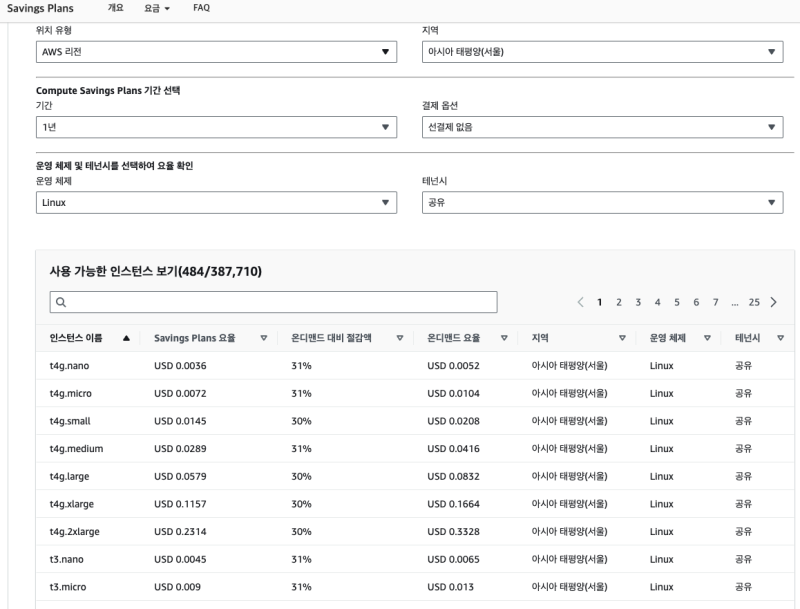Sort by Savings Plans 요율 column arrow
Screen dimensions: 800x609
tap(263, 339)
